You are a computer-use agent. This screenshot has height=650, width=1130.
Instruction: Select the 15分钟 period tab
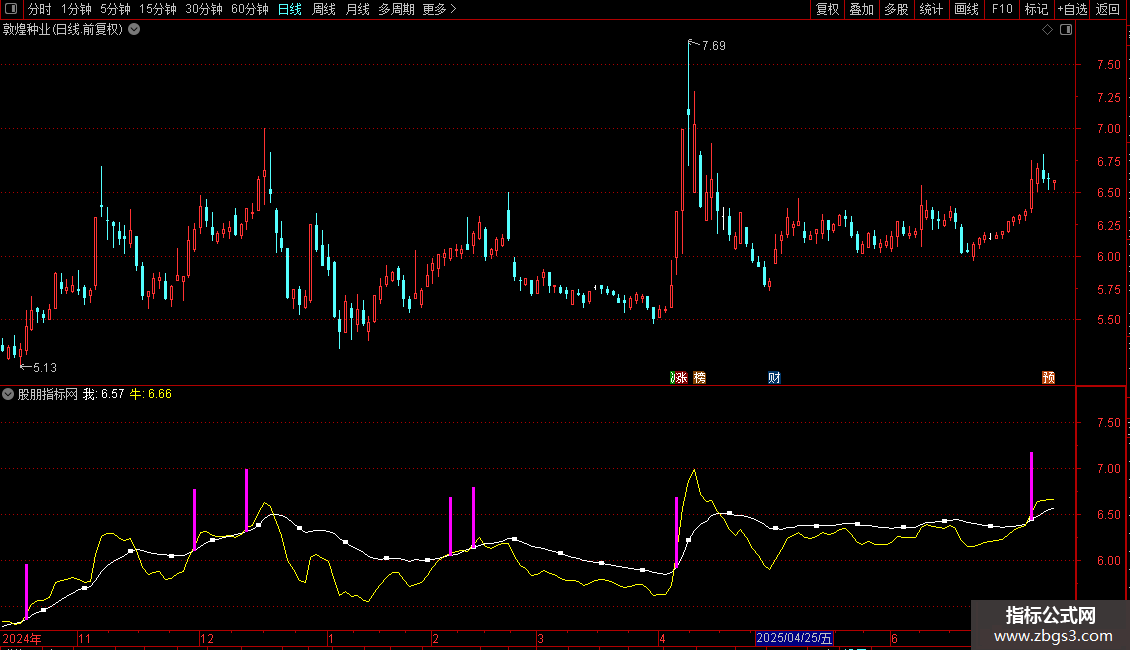point(158,9)
